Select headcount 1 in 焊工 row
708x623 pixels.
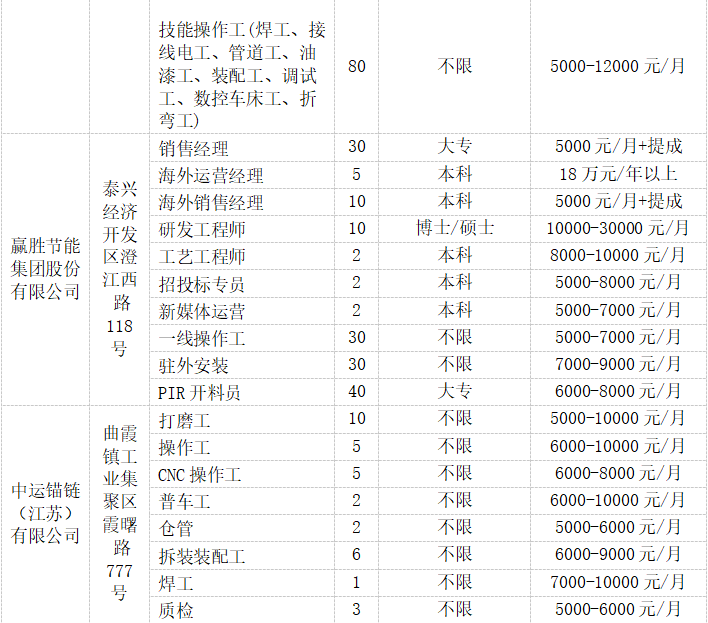click(x=356, y=582)
